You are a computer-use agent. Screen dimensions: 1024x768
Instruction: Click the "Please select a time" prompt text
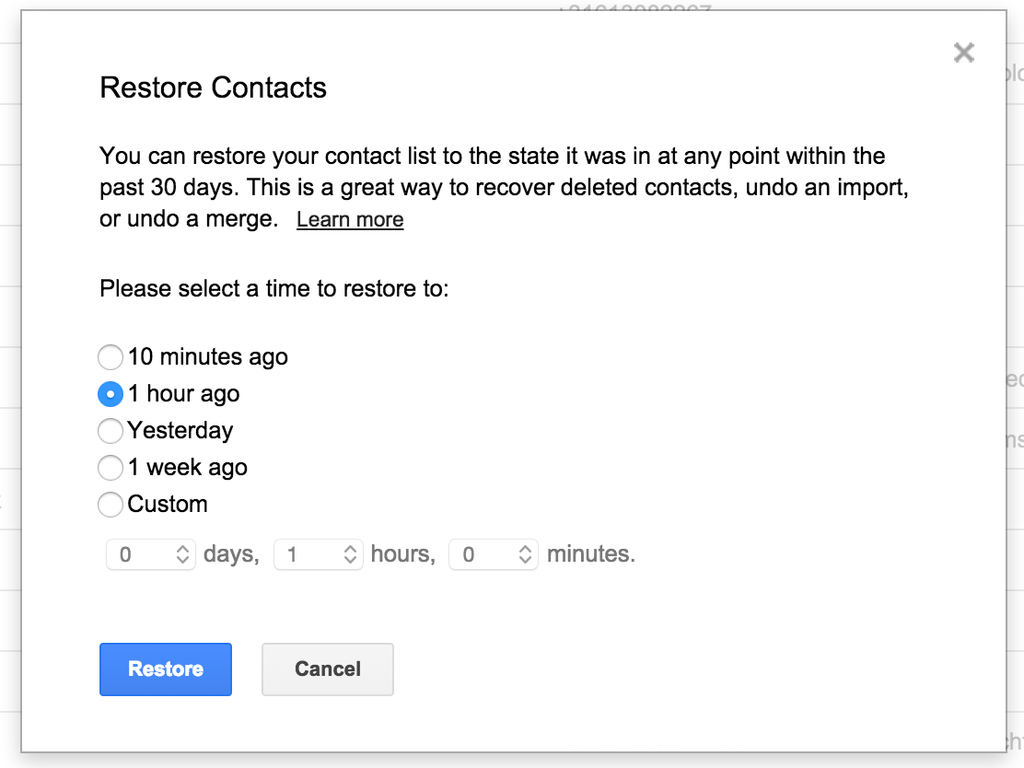(x=274, y=290)
